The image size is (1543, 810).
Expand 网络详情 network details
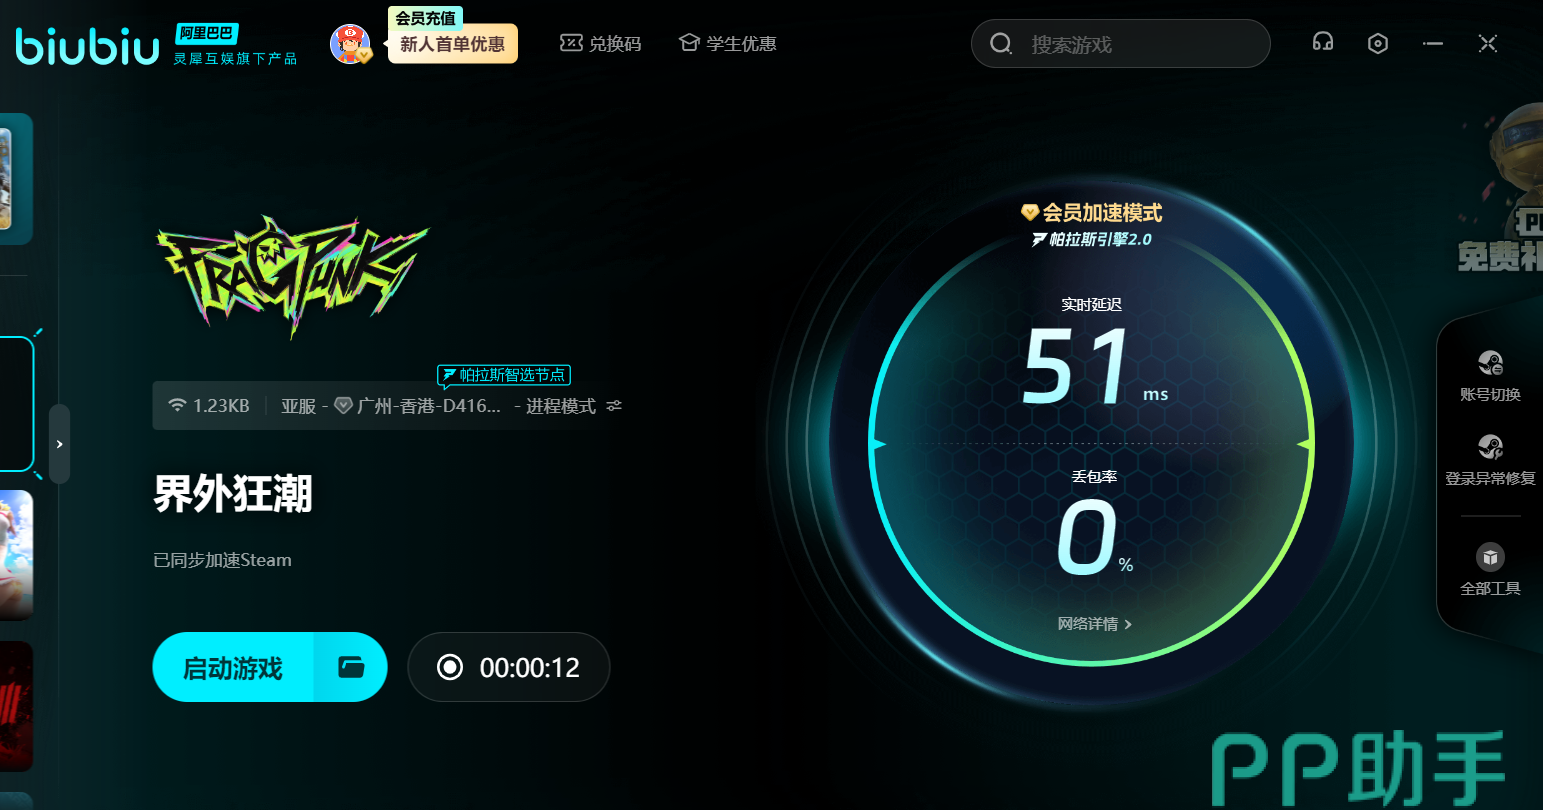click(1094, 624)
